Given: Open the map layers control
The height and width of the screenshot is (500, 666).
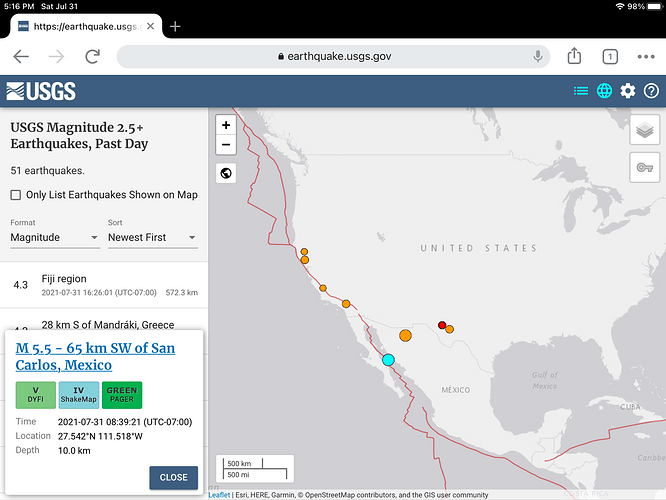Looking at the screenshot, I should [644, 130].
